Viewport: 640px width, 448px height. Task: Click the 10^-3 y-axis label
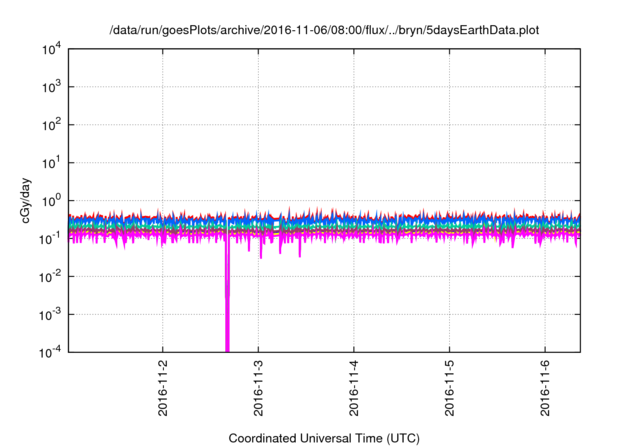(x=50, y=315)
